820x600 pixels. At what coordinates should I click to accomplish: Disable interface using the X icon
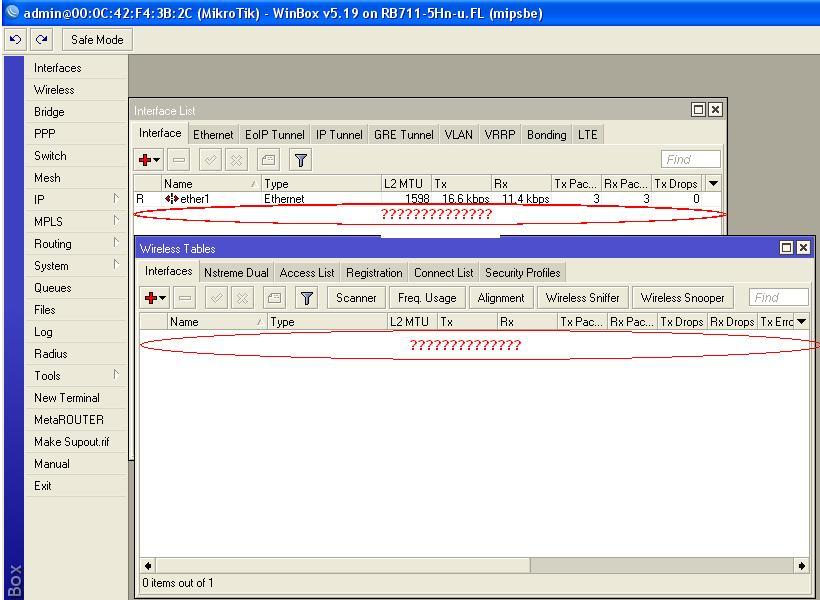coord(237,159)
